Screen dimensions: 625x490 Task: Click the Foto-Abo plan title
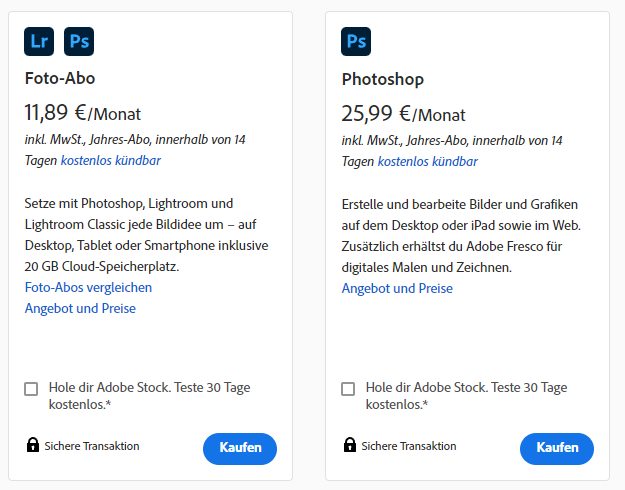(60, 78)
